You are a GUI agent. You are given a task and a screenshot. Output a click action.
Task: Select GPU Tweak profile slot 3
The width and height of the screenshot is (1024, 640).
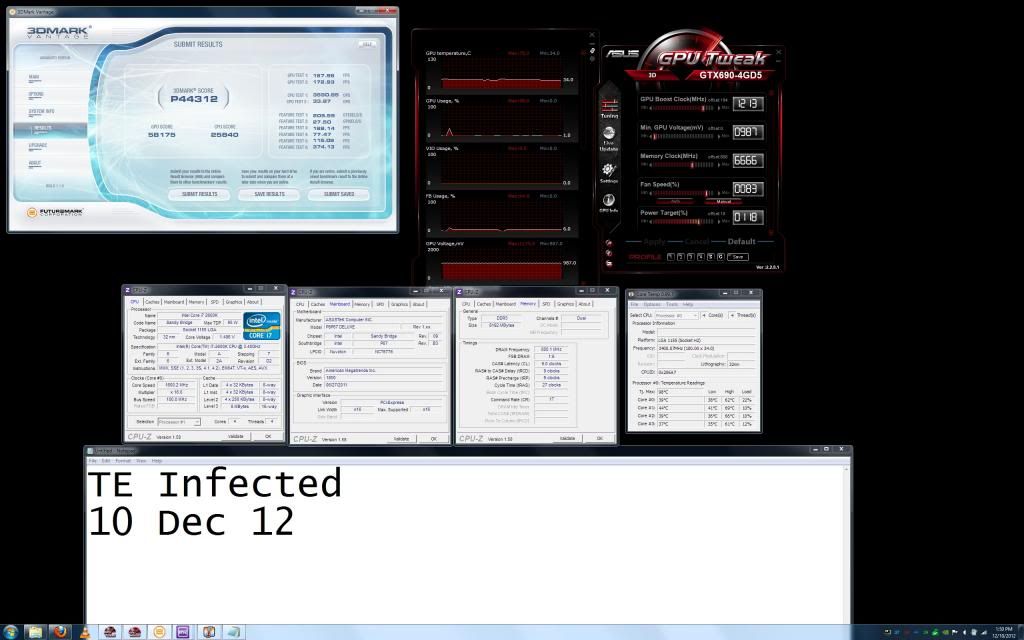coord(690,257)
